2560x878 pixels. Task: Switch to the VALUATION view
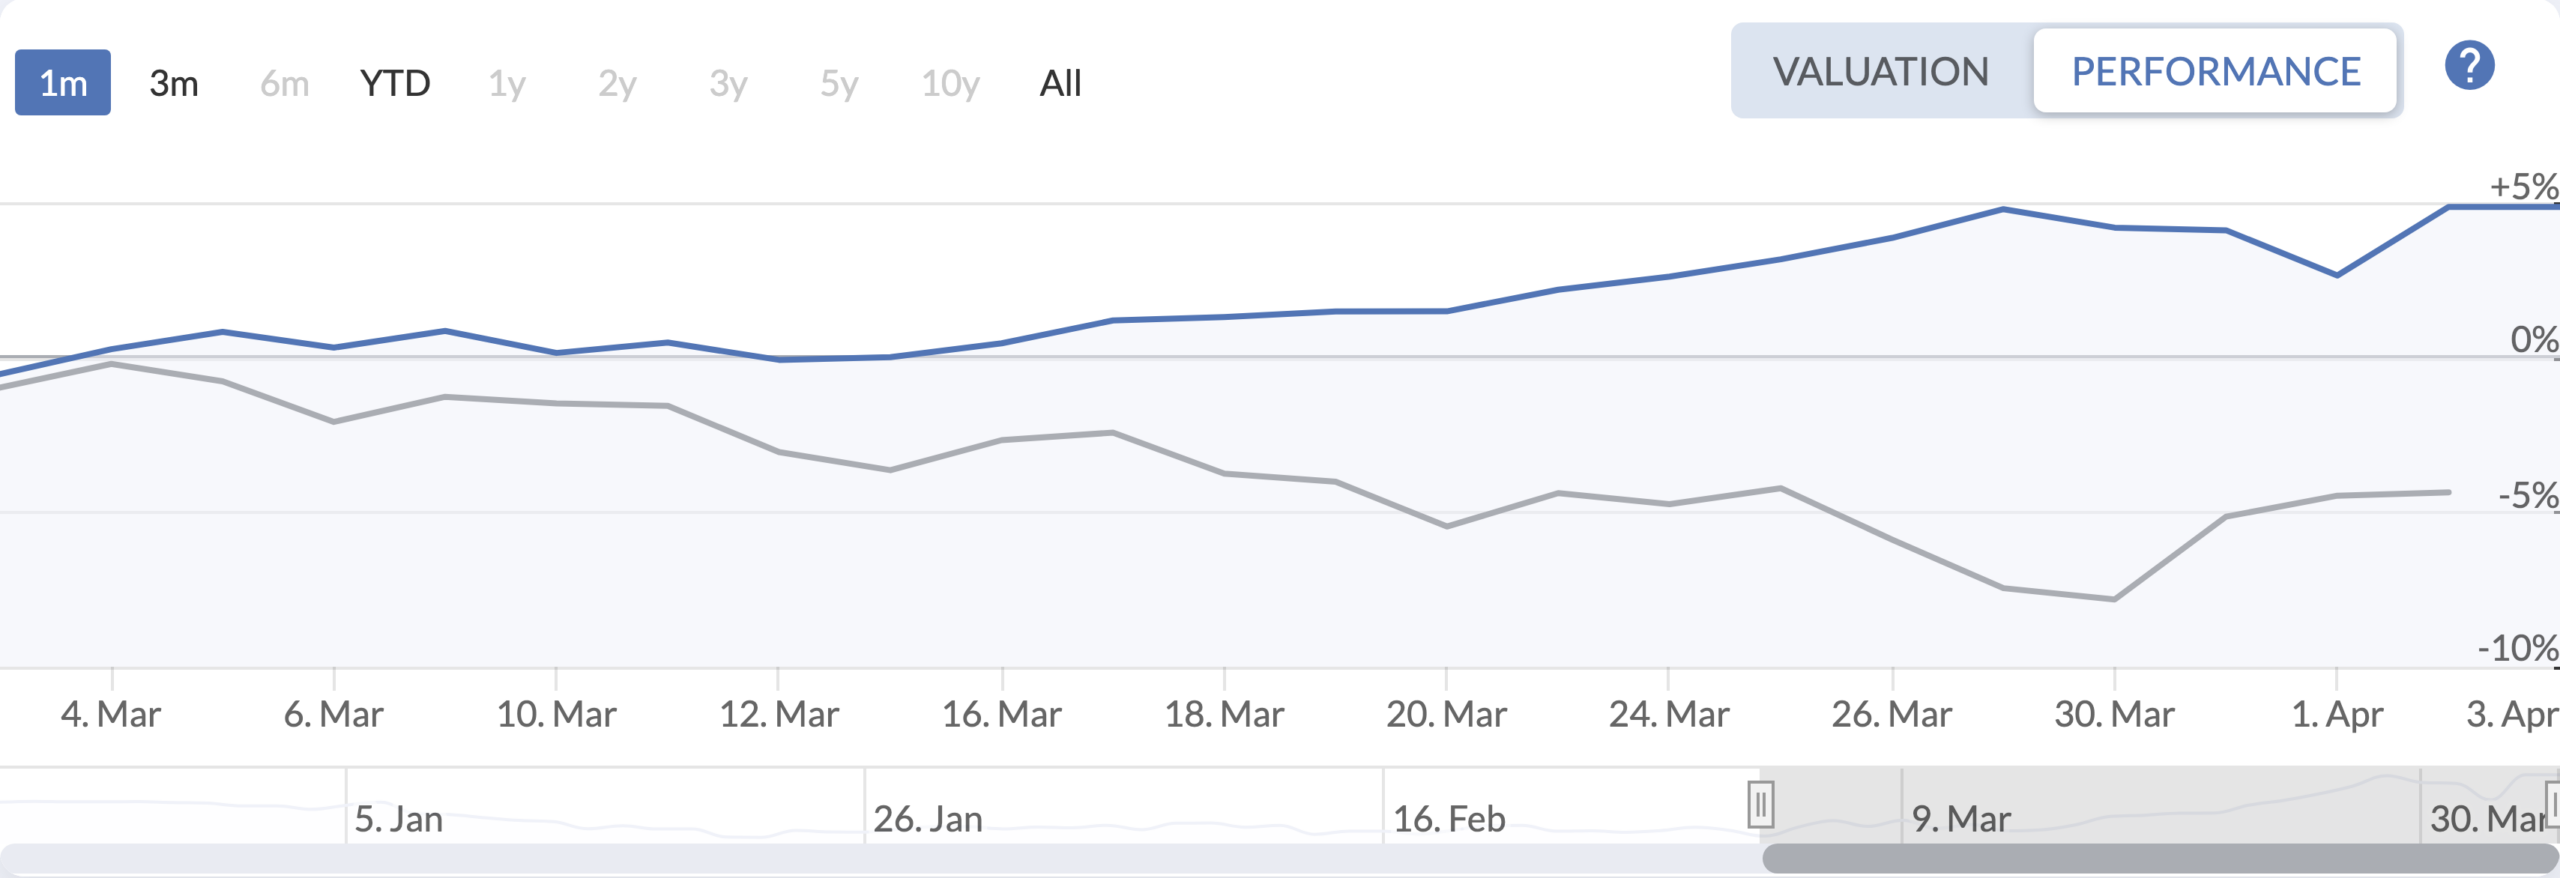pyautogui.click(x=1880, y=70)
